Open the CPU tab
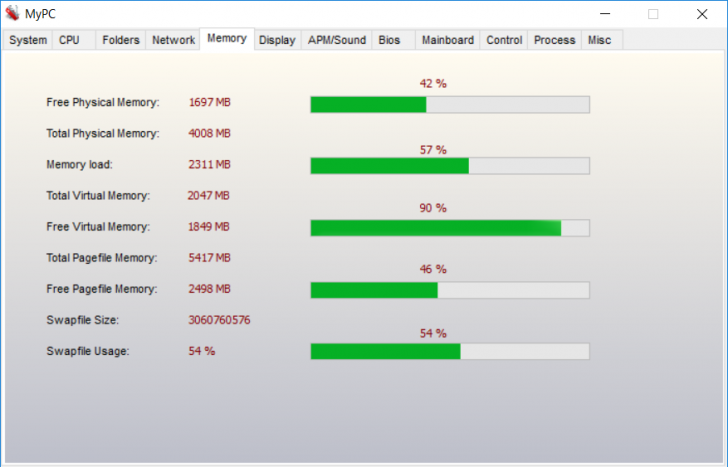Viewport: 728px width, 467px height. tap(74, 40)
